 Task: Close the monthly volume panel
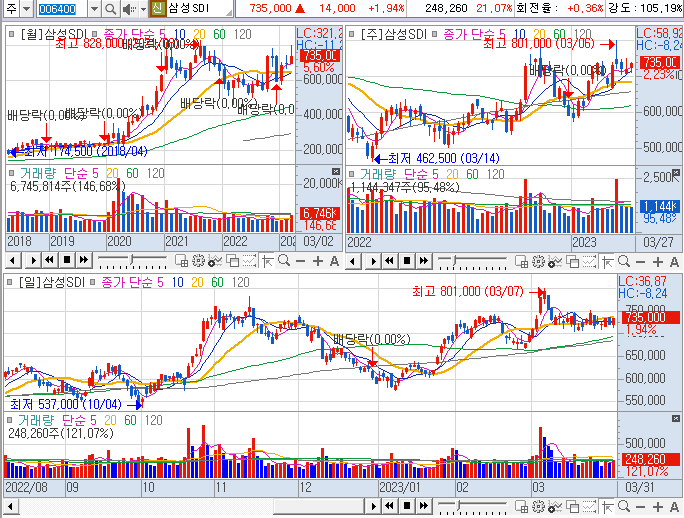coord(335,171)
